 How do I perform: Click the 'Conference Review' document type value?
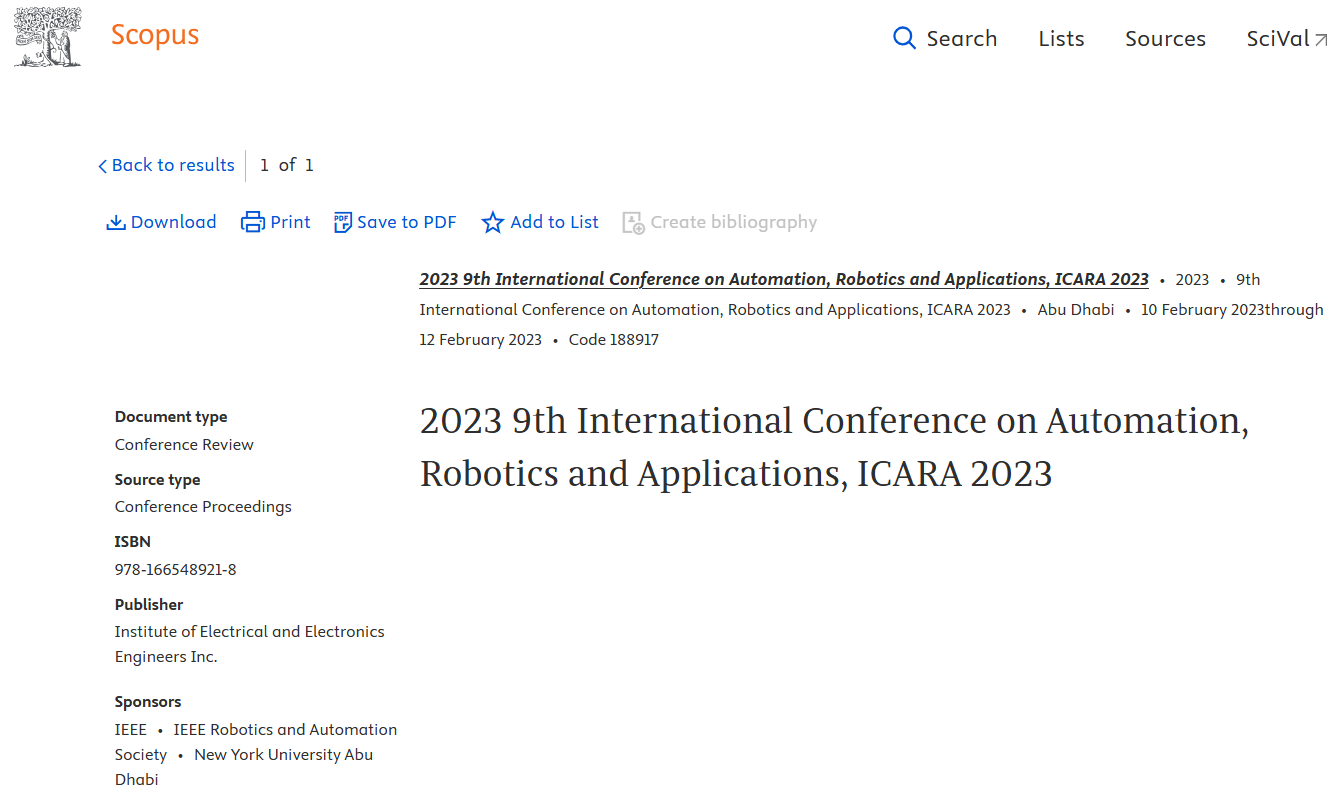[184, 444]
